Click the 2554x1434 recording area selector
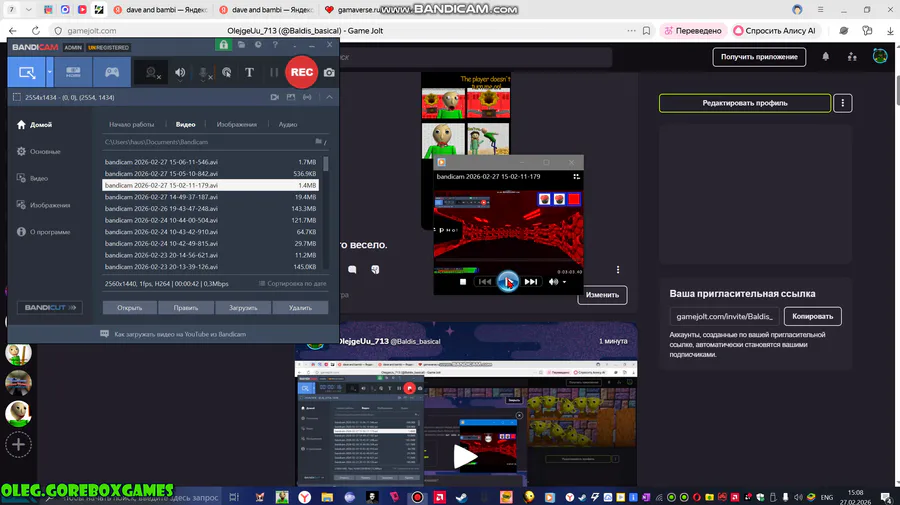 64,98
